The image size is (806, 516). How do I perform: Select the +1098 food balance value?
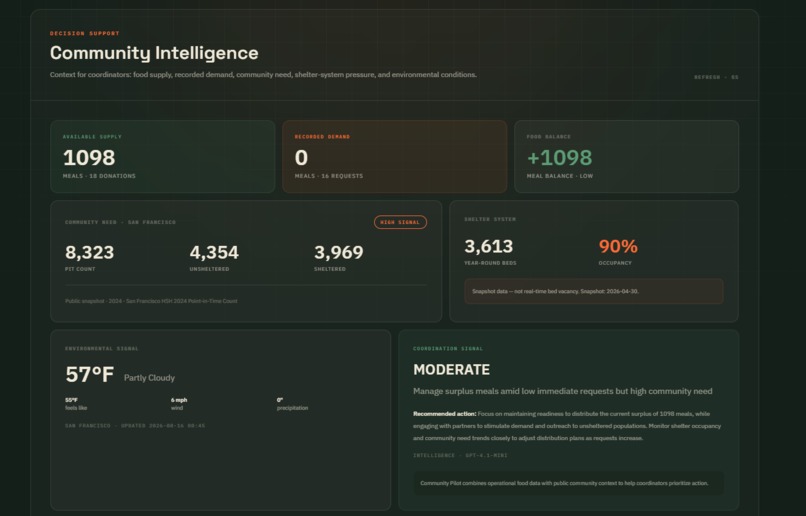coord(559,157)
